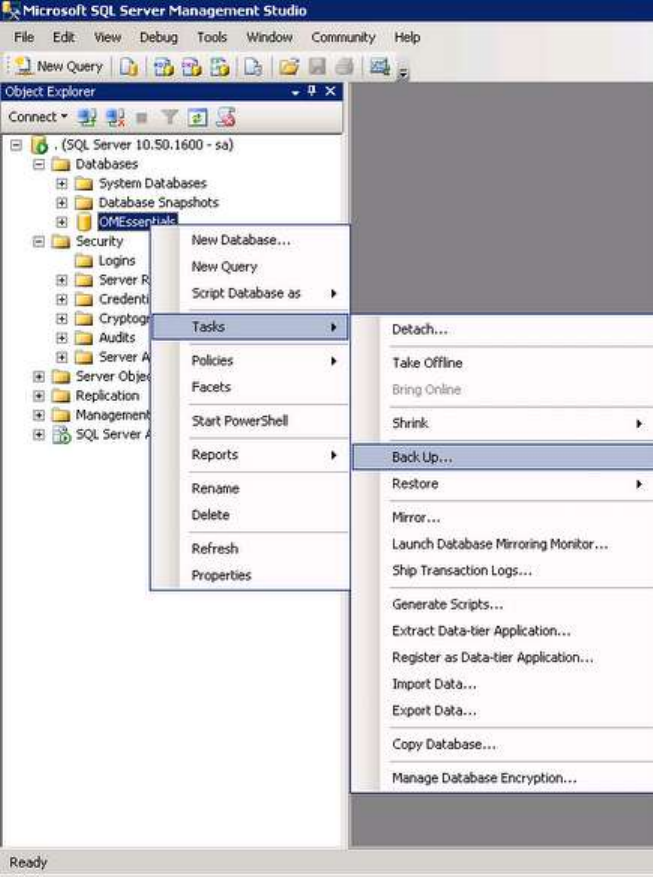
Task: Click the Analysis Services MDX Query icon
Action: point(164,67)
